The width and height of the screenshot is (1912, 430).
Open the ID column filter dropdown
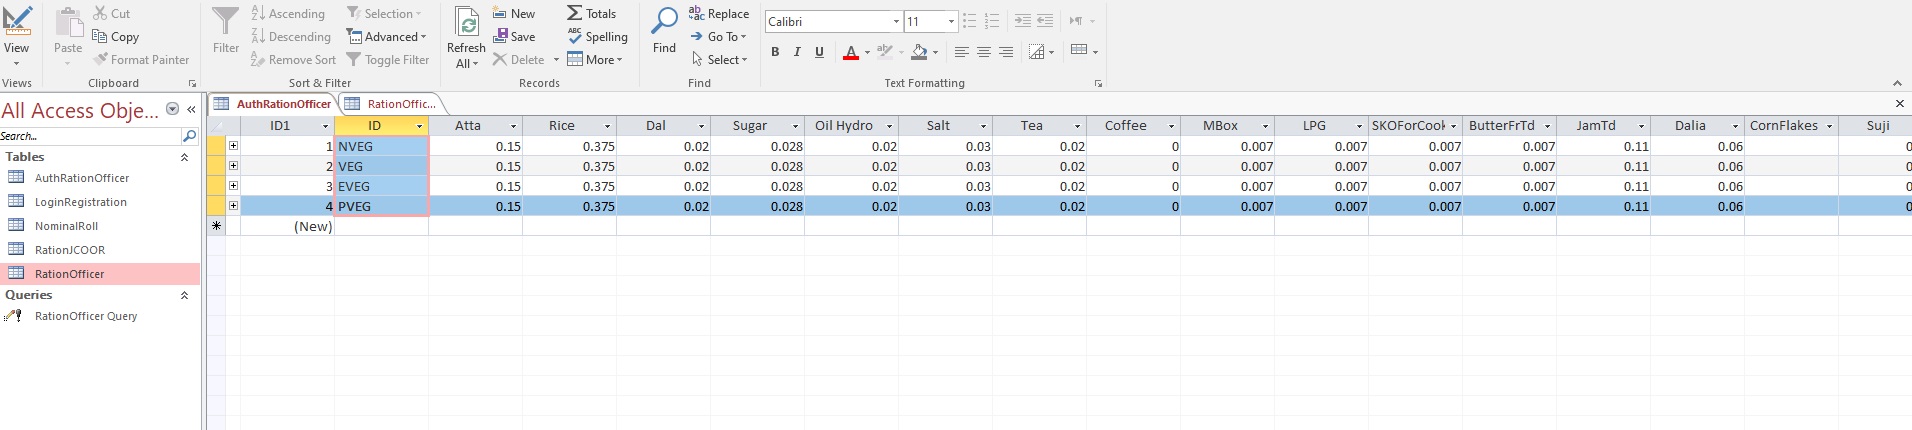pos(420,126)
